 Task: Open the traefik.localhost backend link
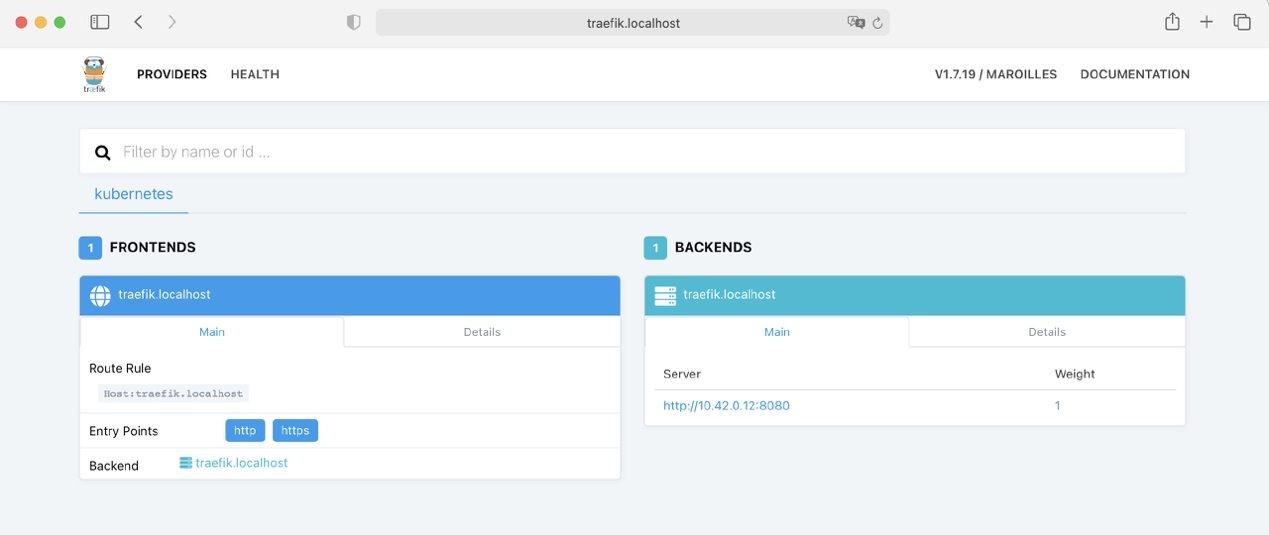tap(242, 463)
